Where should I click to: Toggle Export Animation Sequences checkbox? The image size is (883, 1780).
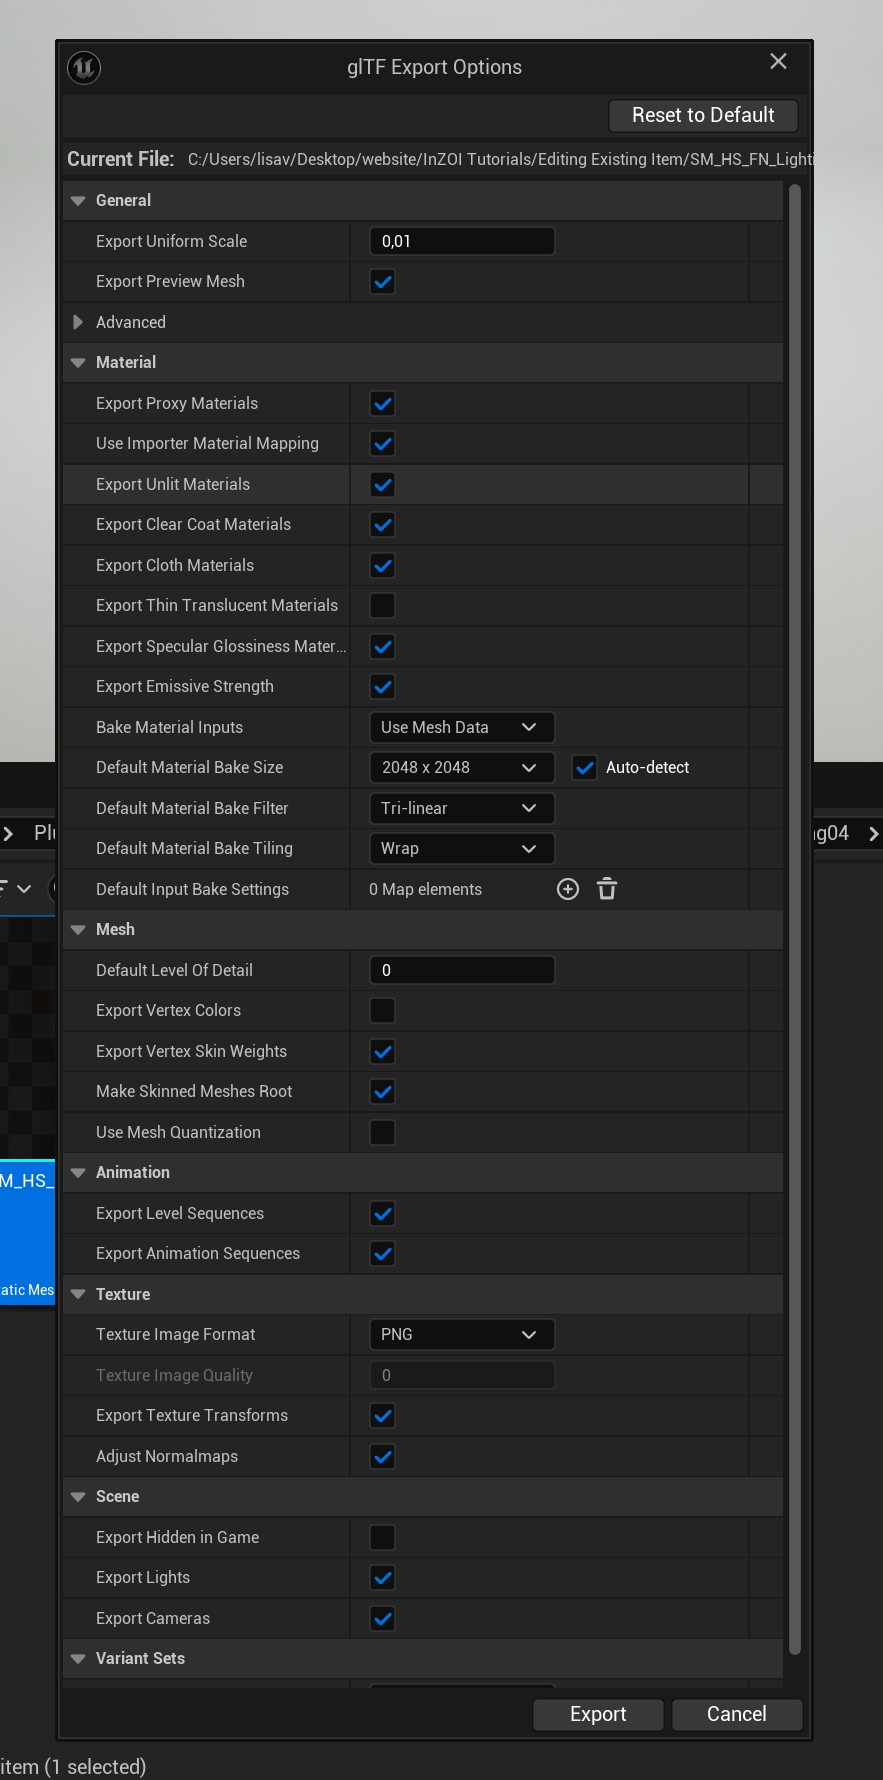(383, 1254)
